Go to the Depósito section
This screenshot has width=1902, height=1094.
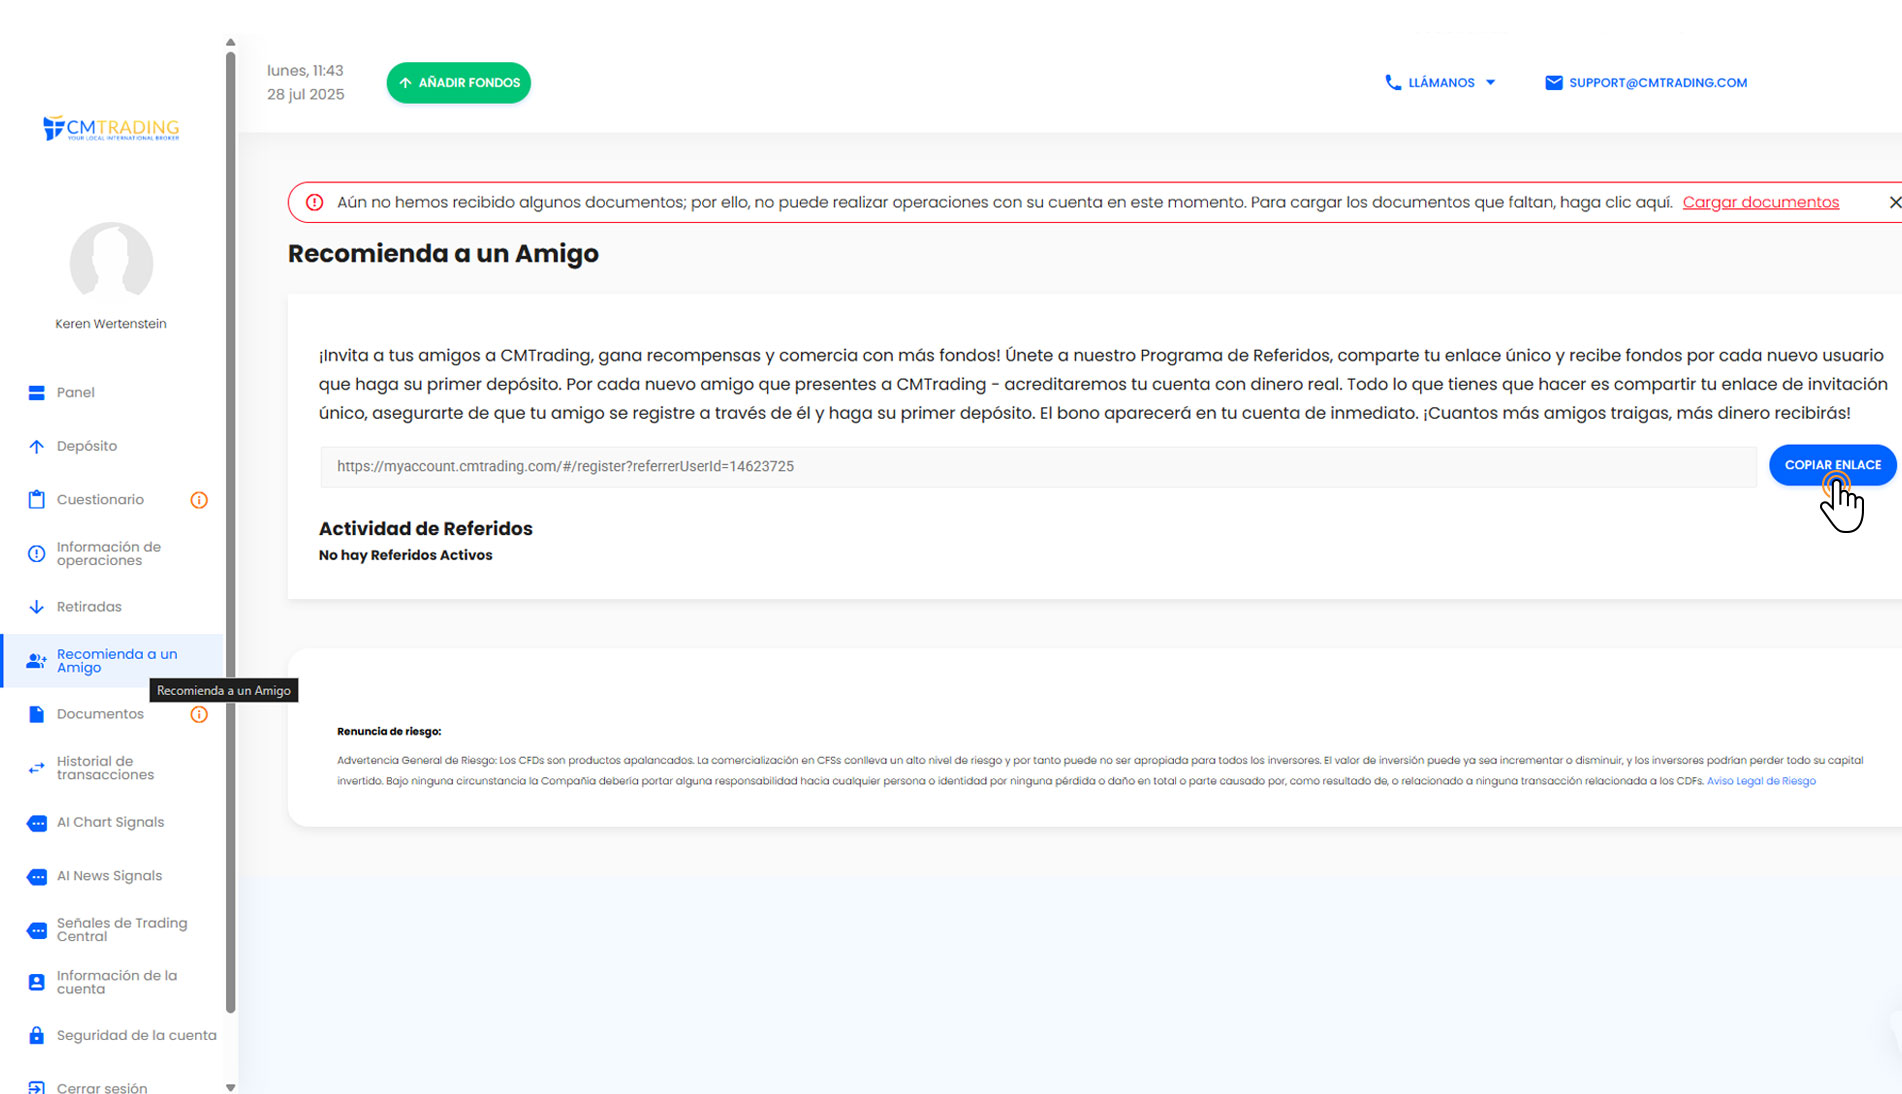click(113, 446)
